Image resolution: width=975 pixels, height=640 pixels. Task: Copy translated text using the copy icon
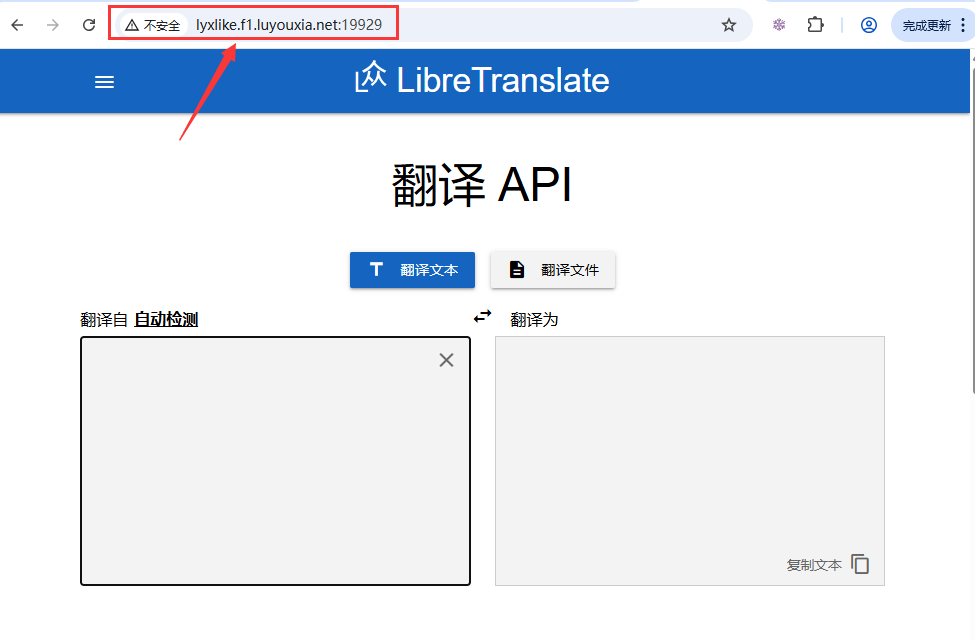tap(861, 563)
